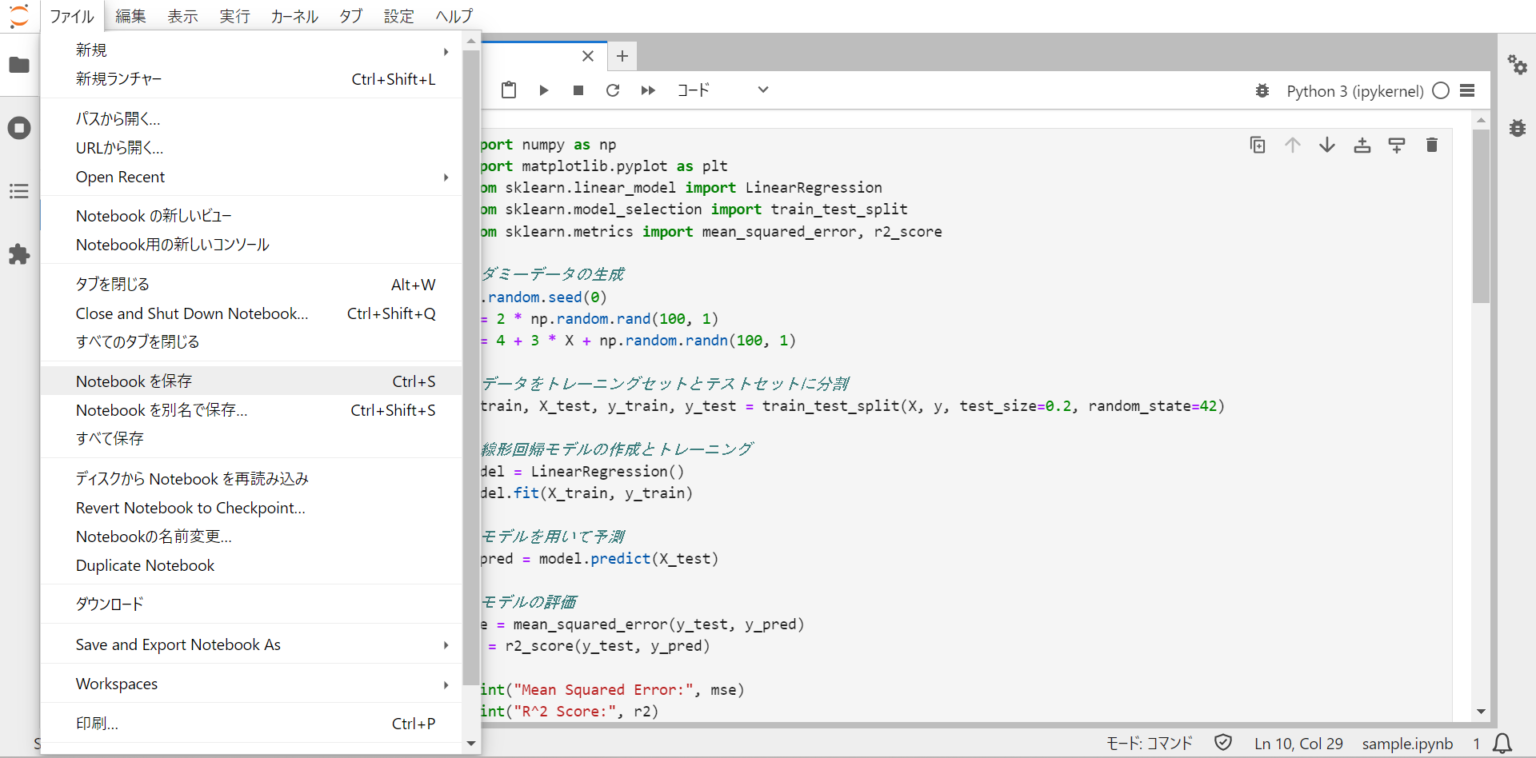Open the file browser sidebar icon

[x=19, y=65]
